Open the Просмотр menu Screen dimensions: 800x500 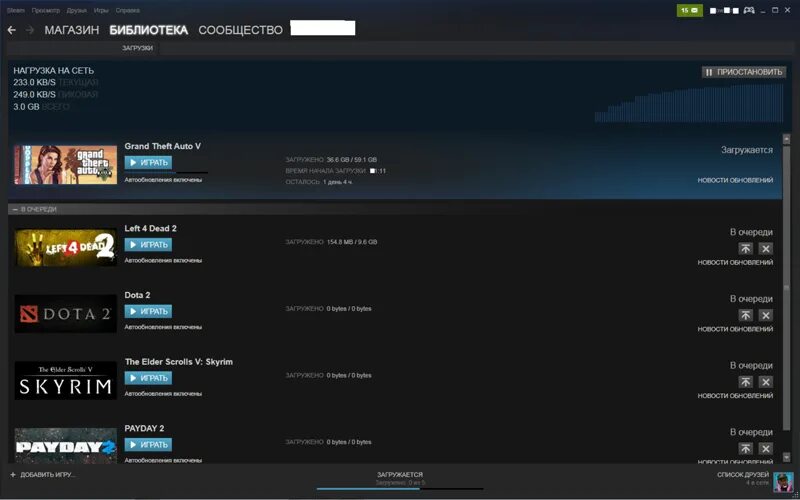click(x=45, y=10)
